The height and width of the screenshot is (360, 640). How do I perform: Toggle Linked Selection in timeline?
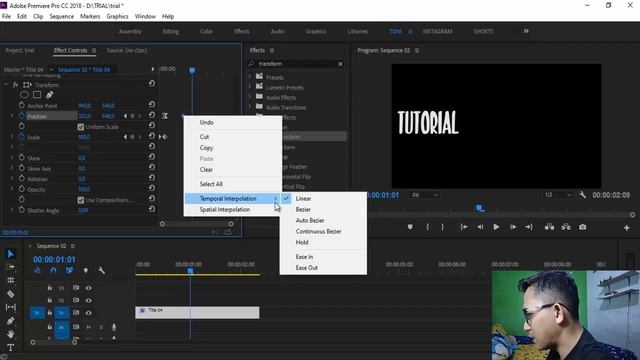tap(69, 270)
